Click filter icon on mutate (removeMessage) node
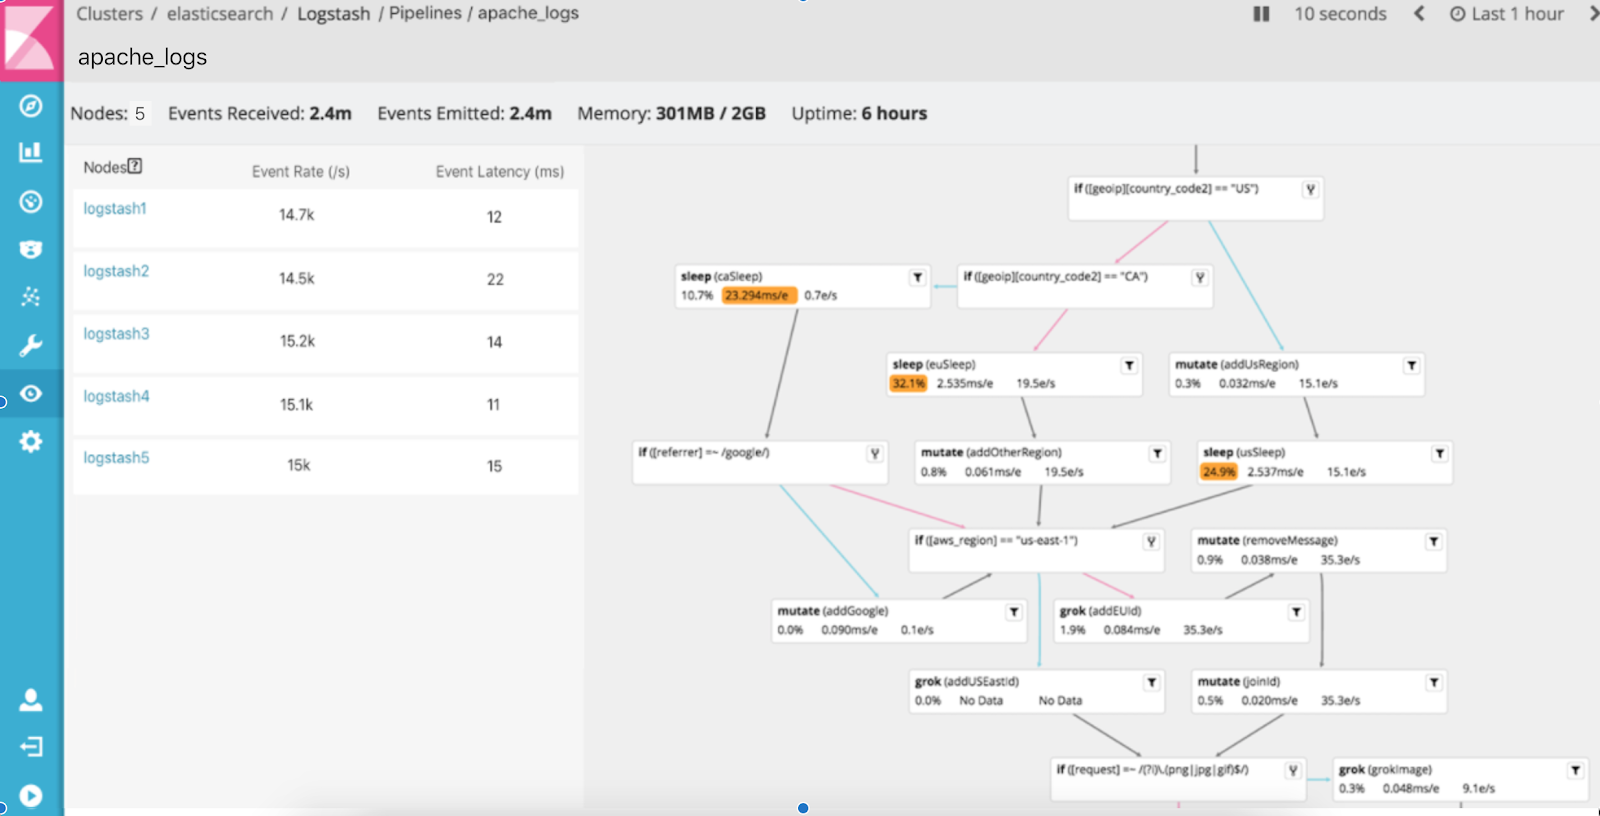 1434,542
